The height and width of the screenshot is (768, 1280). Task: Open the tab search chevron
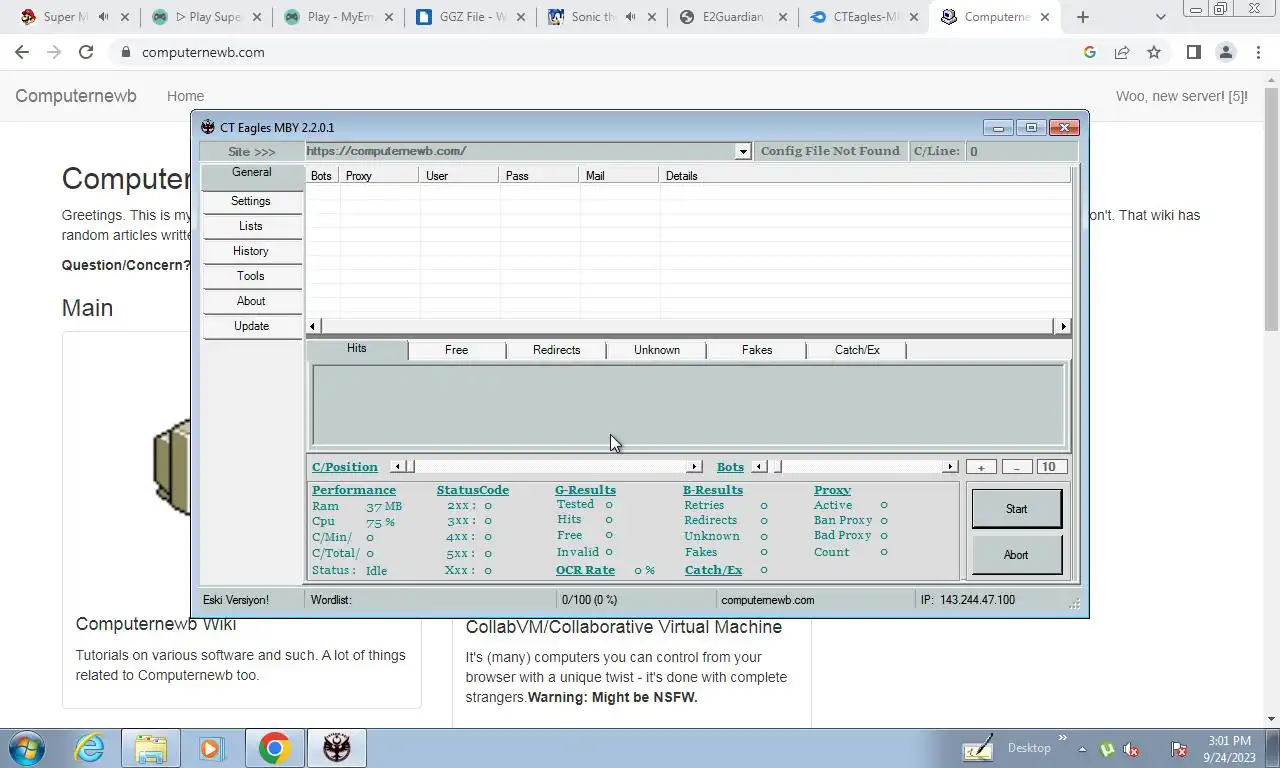1160,17
